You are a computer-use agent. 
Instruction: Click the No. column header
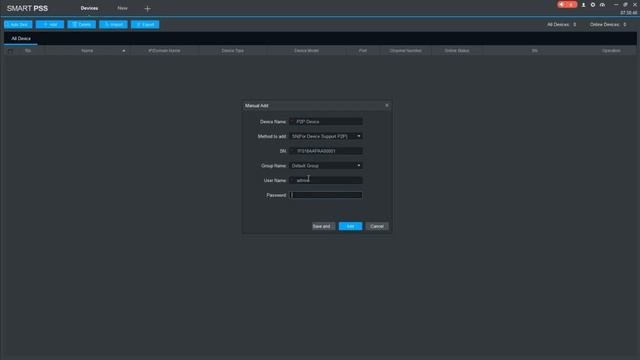(x=28, y=51)
